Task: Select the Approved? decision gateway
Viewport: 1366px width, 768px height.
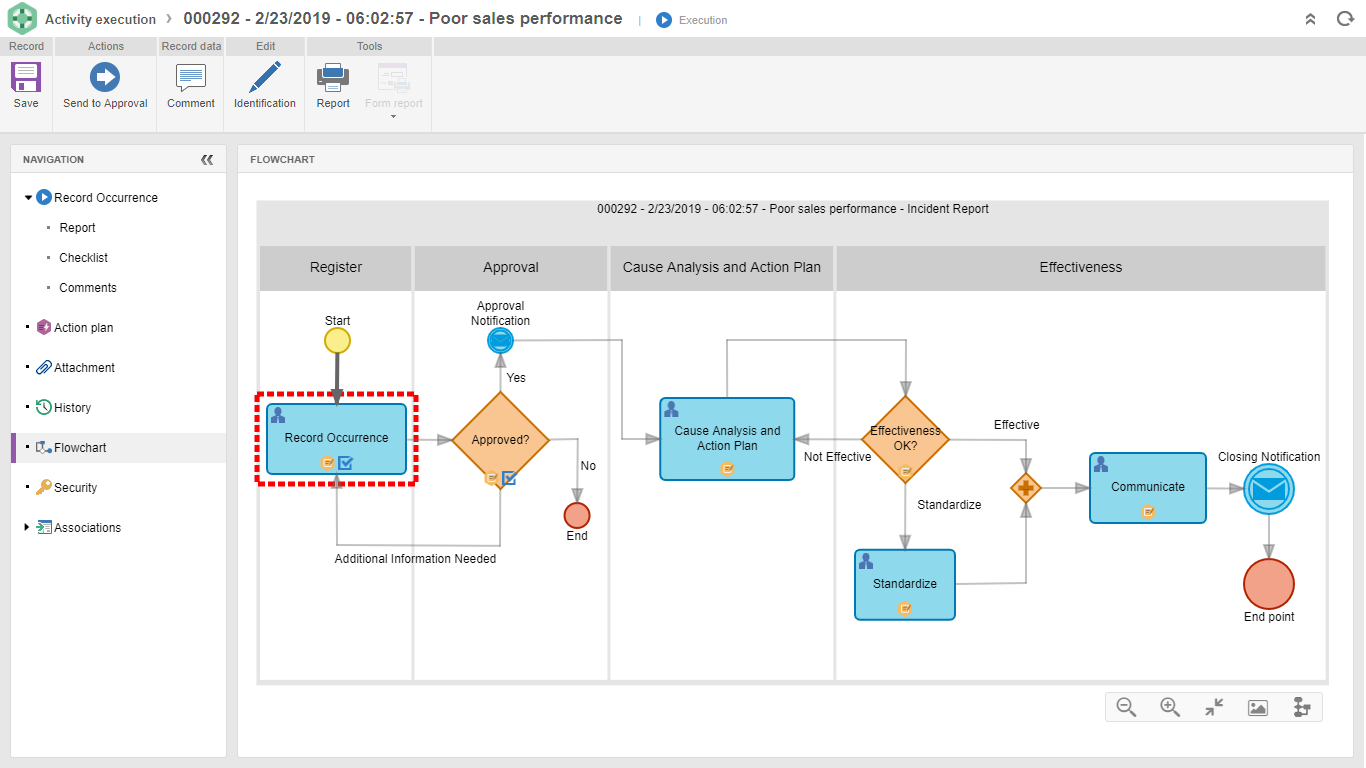Action: [x=500, y=439]
